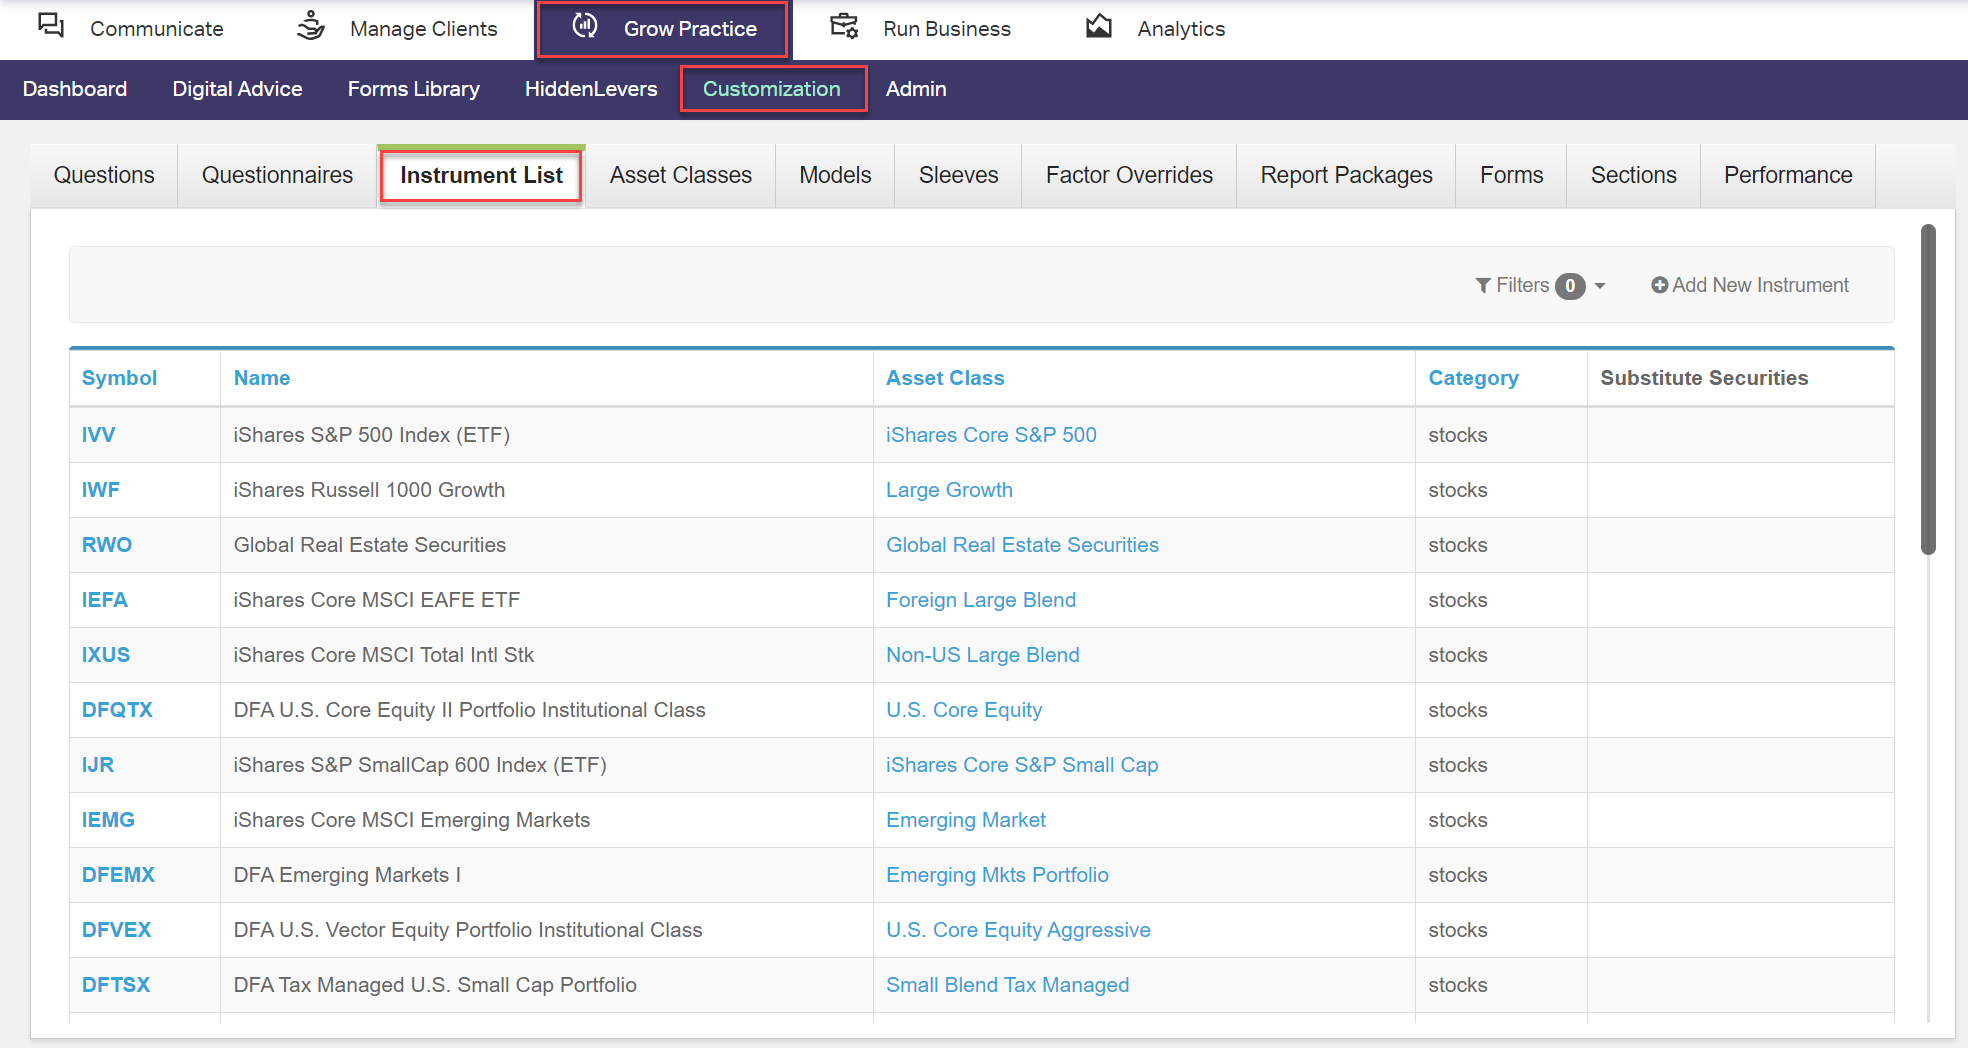Switch to the Questions tab

pyautogui.click(x=104, y=175)
